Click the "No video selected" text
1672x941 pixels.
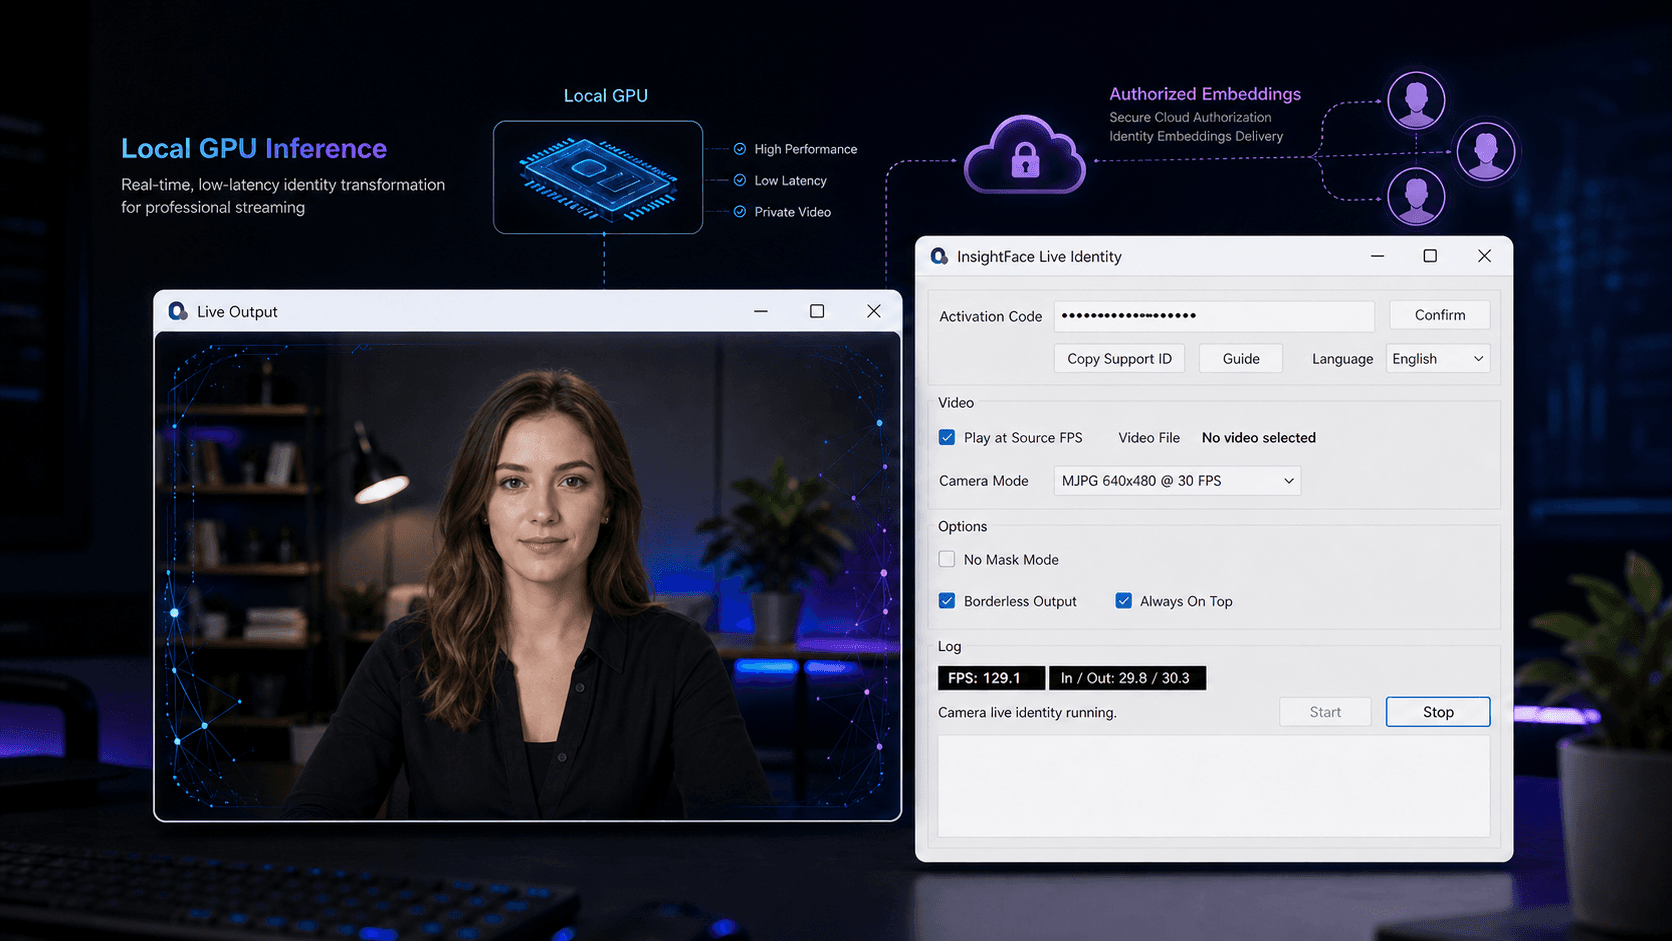[x=1259, y=438]
